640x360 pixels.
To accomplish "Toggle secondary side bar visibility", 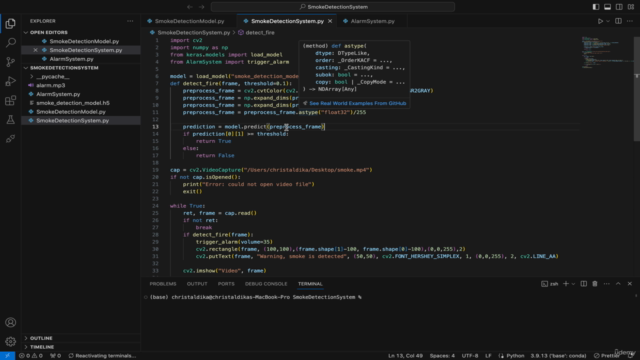I will pos(619,7).
